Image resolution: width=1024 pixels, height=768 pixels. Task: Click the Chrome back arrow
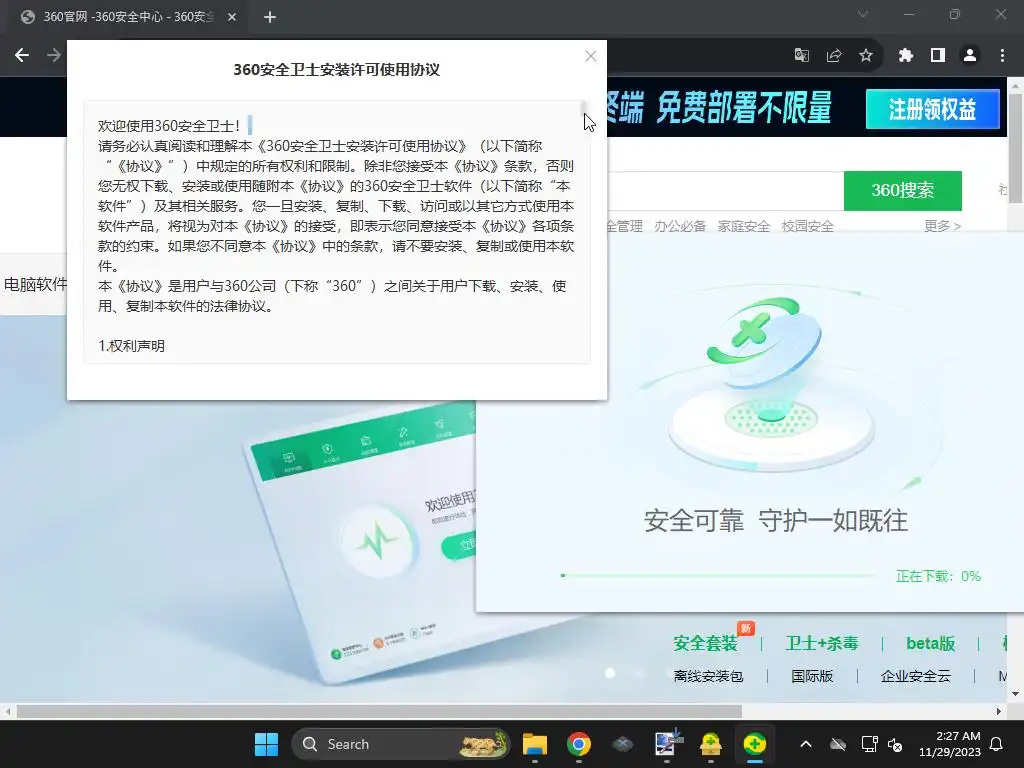pyautogui.click(x=22, y=56)
